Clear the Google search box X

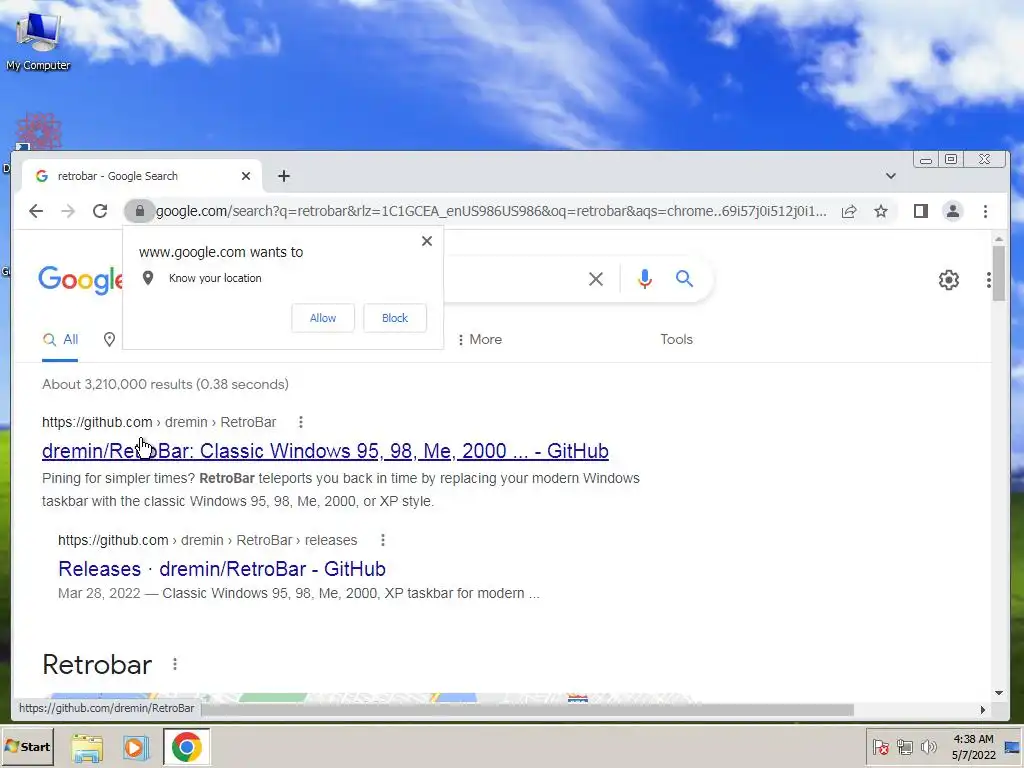596,280
